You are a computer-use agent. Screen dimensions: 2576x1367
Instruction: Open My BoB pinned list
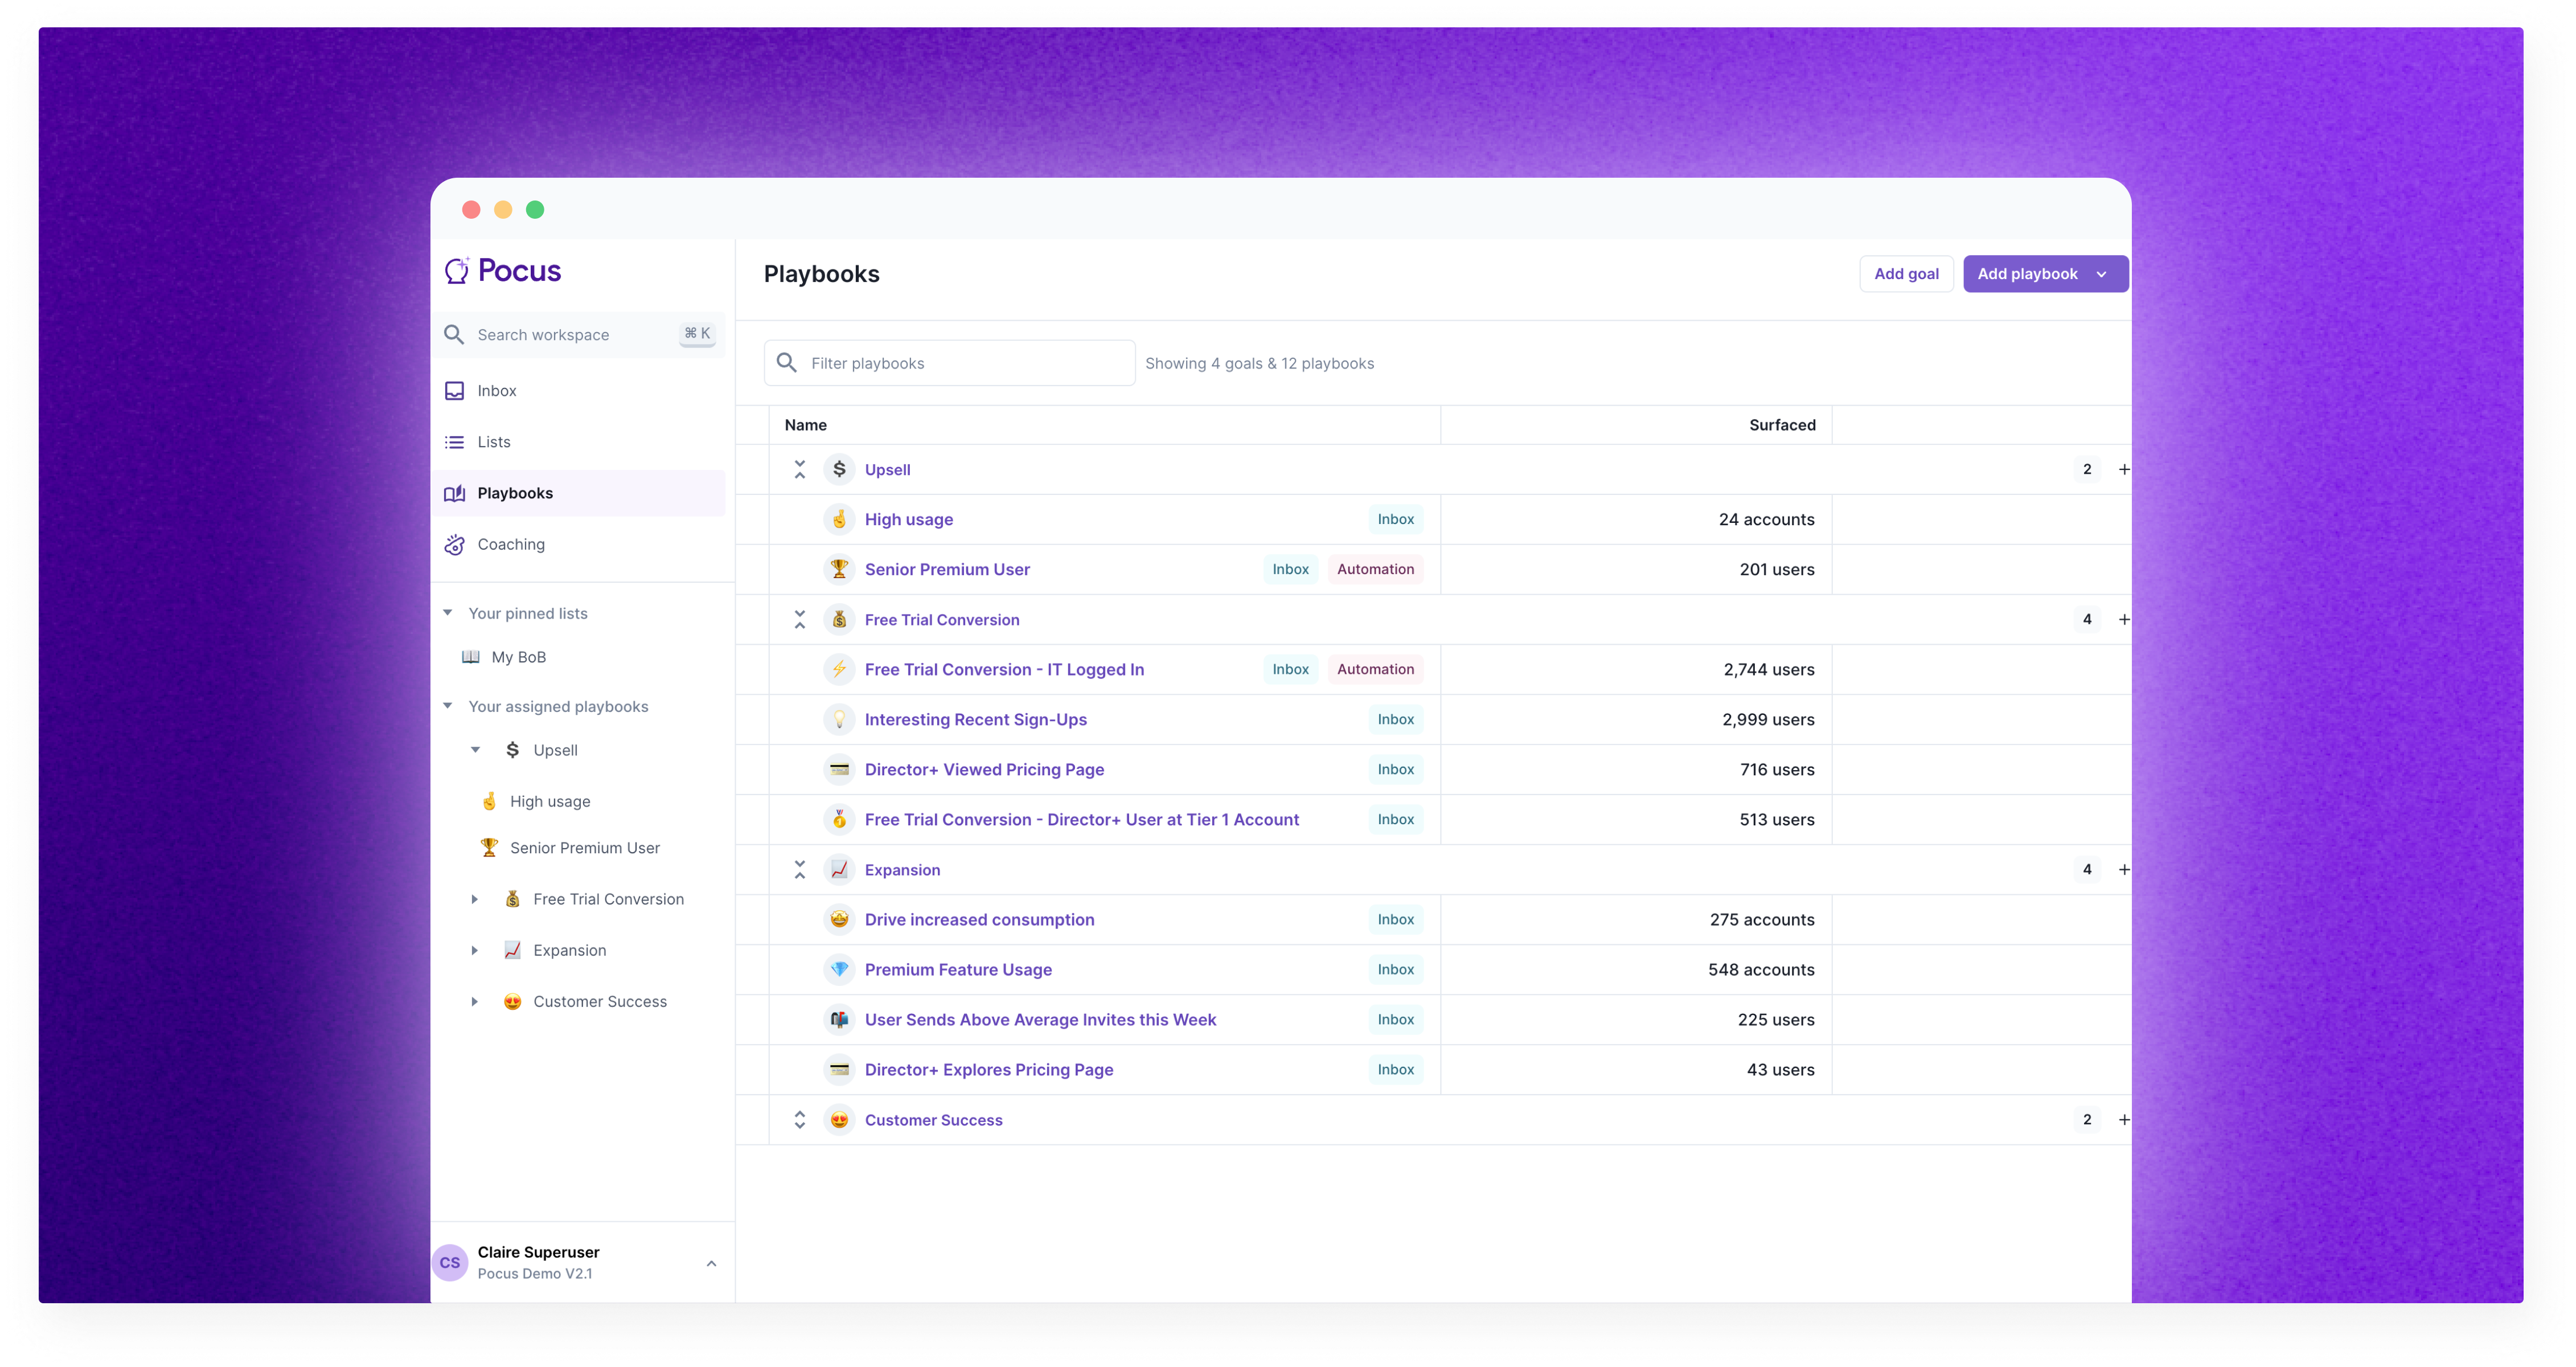[518, 657]
